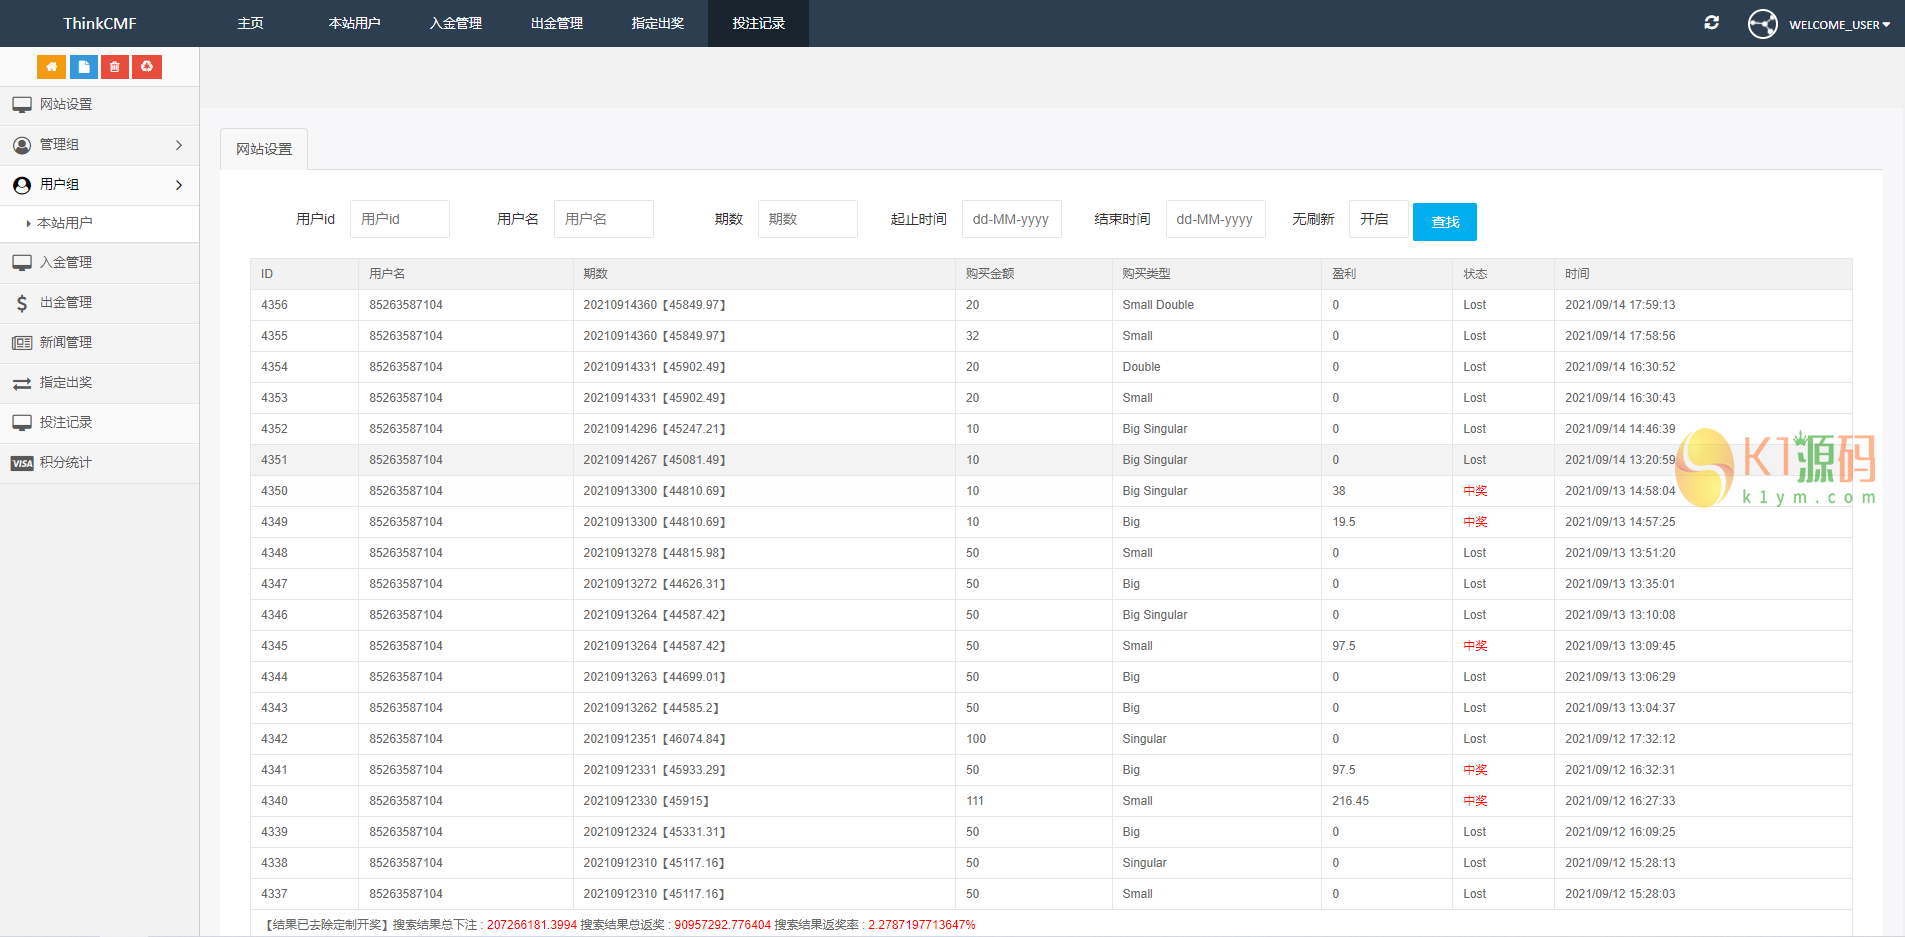Click the dollar icon beside 出金管理
The height and width of the screenshot is (937, 1905).
coord(22,303)
